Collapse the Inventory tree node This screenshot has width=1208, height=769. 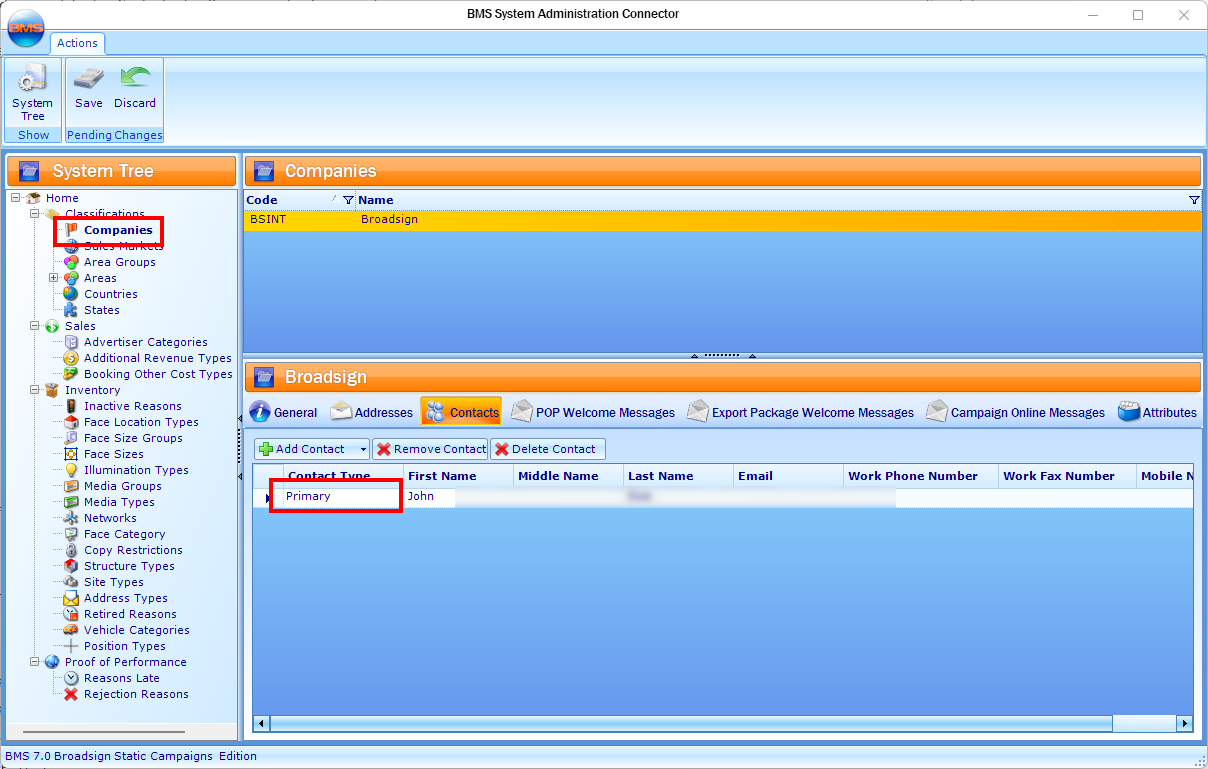click(x=35, y=390)
